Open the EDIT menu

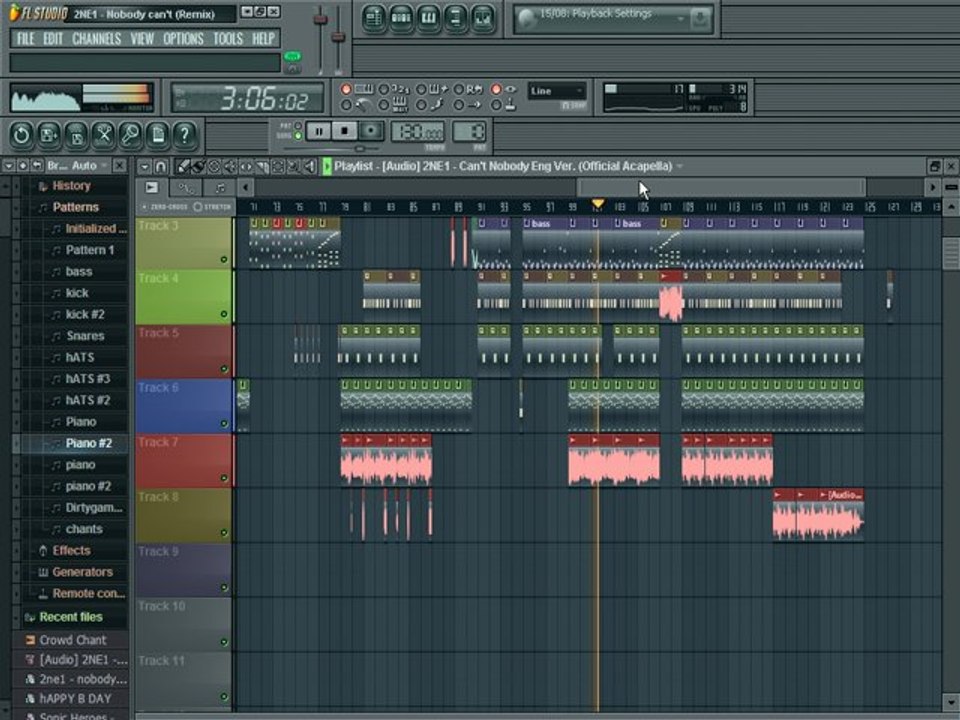coord(53,39)
